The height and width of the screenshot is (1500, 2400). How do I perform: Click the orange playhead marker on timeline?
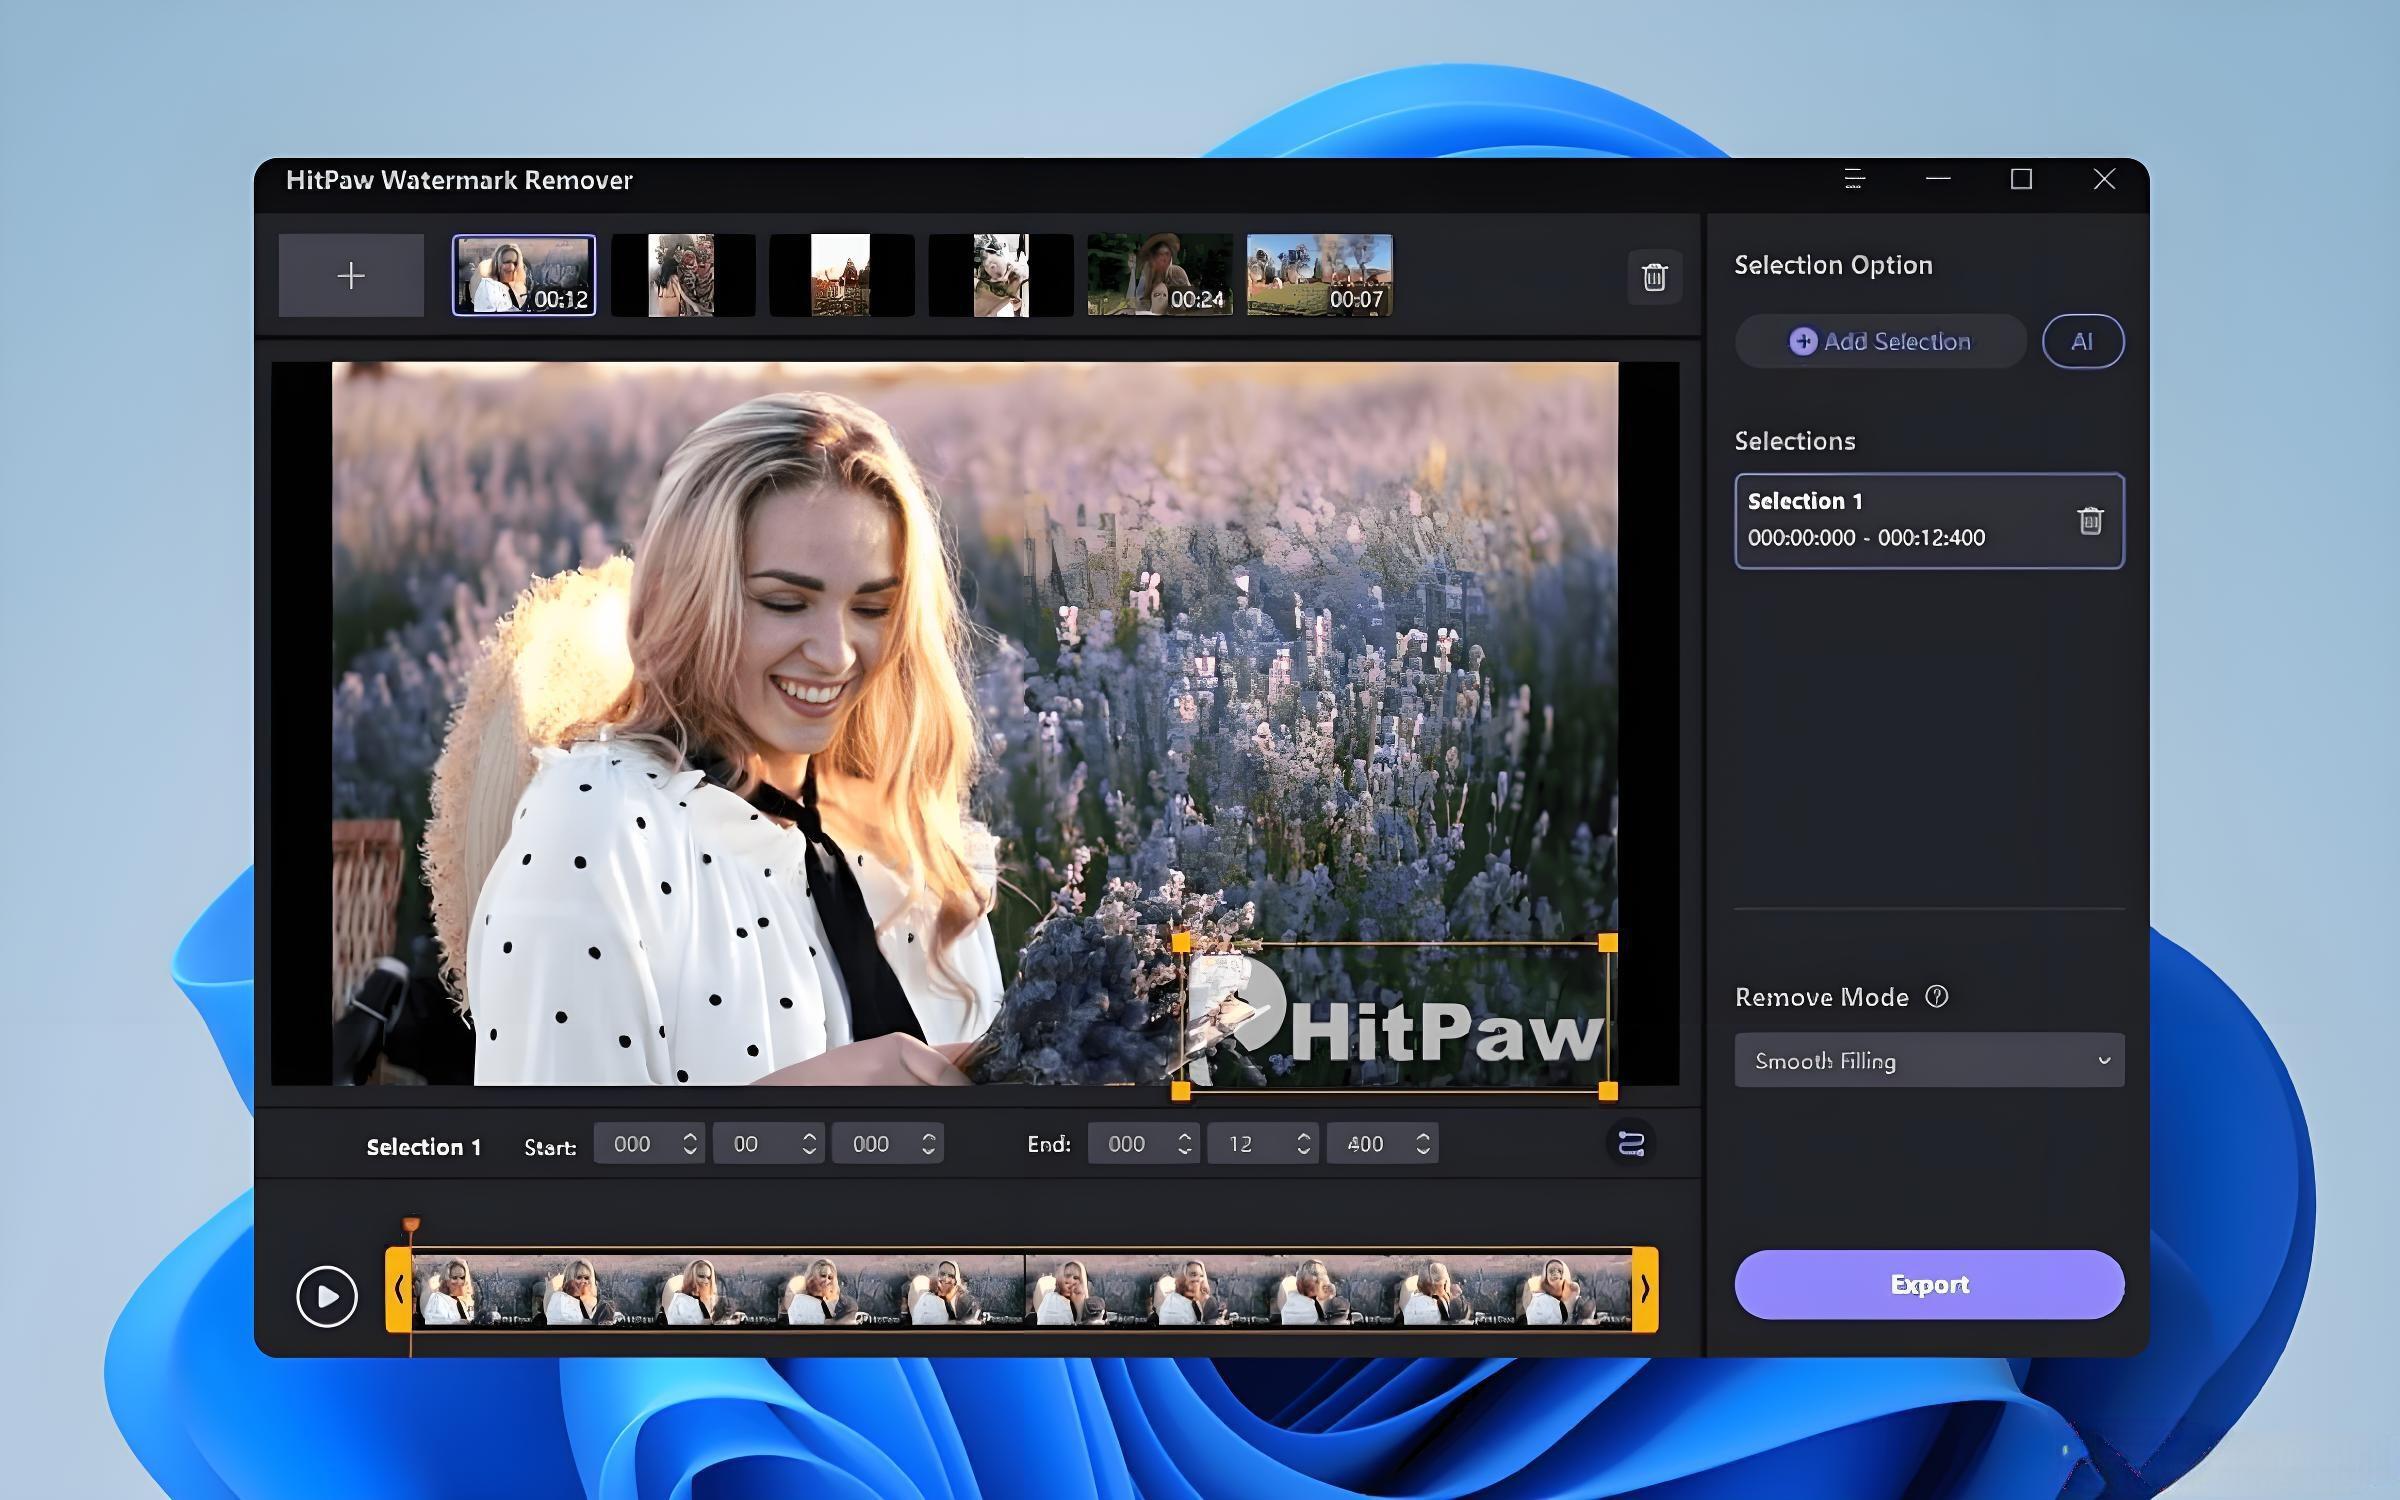(x=411, y=1225)
